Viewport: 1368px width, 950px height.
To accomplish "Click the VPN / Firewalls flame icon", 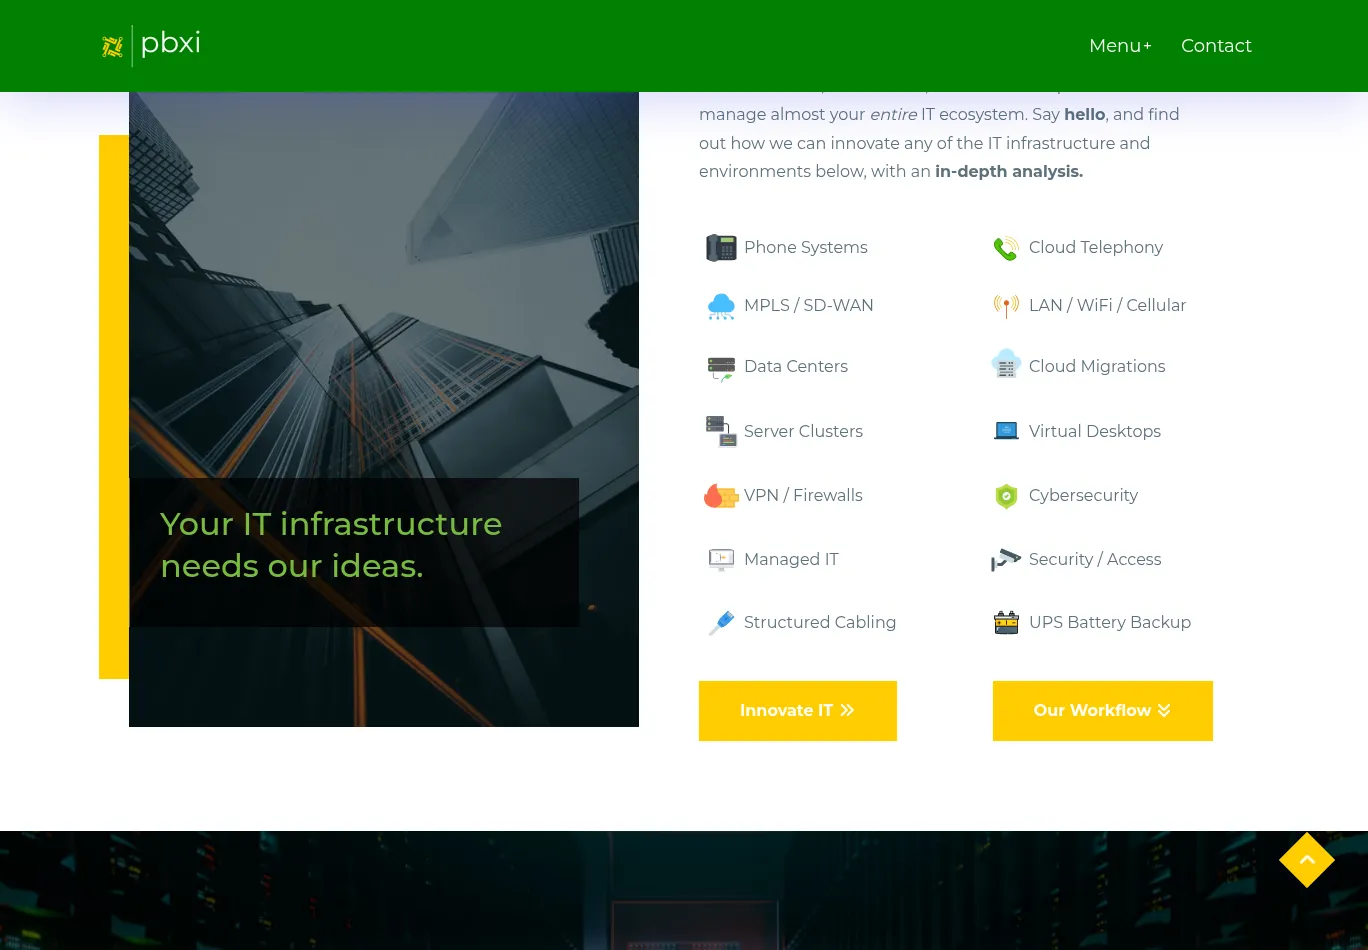I will [x=721, y=496].
